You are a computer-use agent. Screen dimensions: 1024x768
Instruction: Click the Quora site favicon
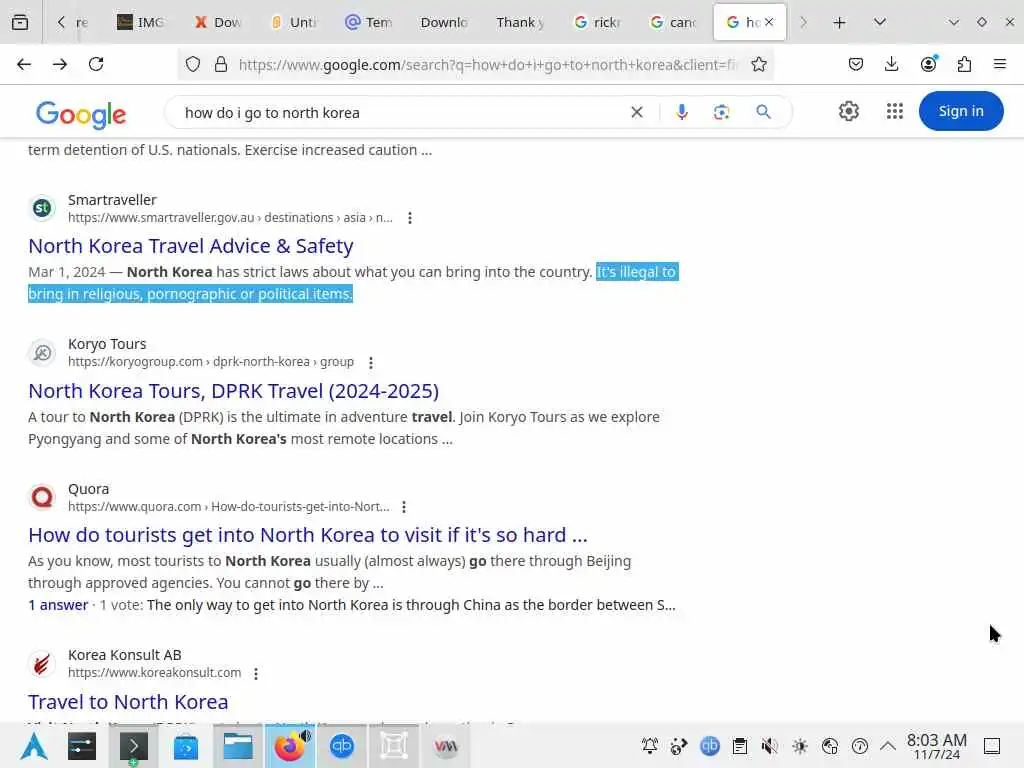[x=42, y=497]
